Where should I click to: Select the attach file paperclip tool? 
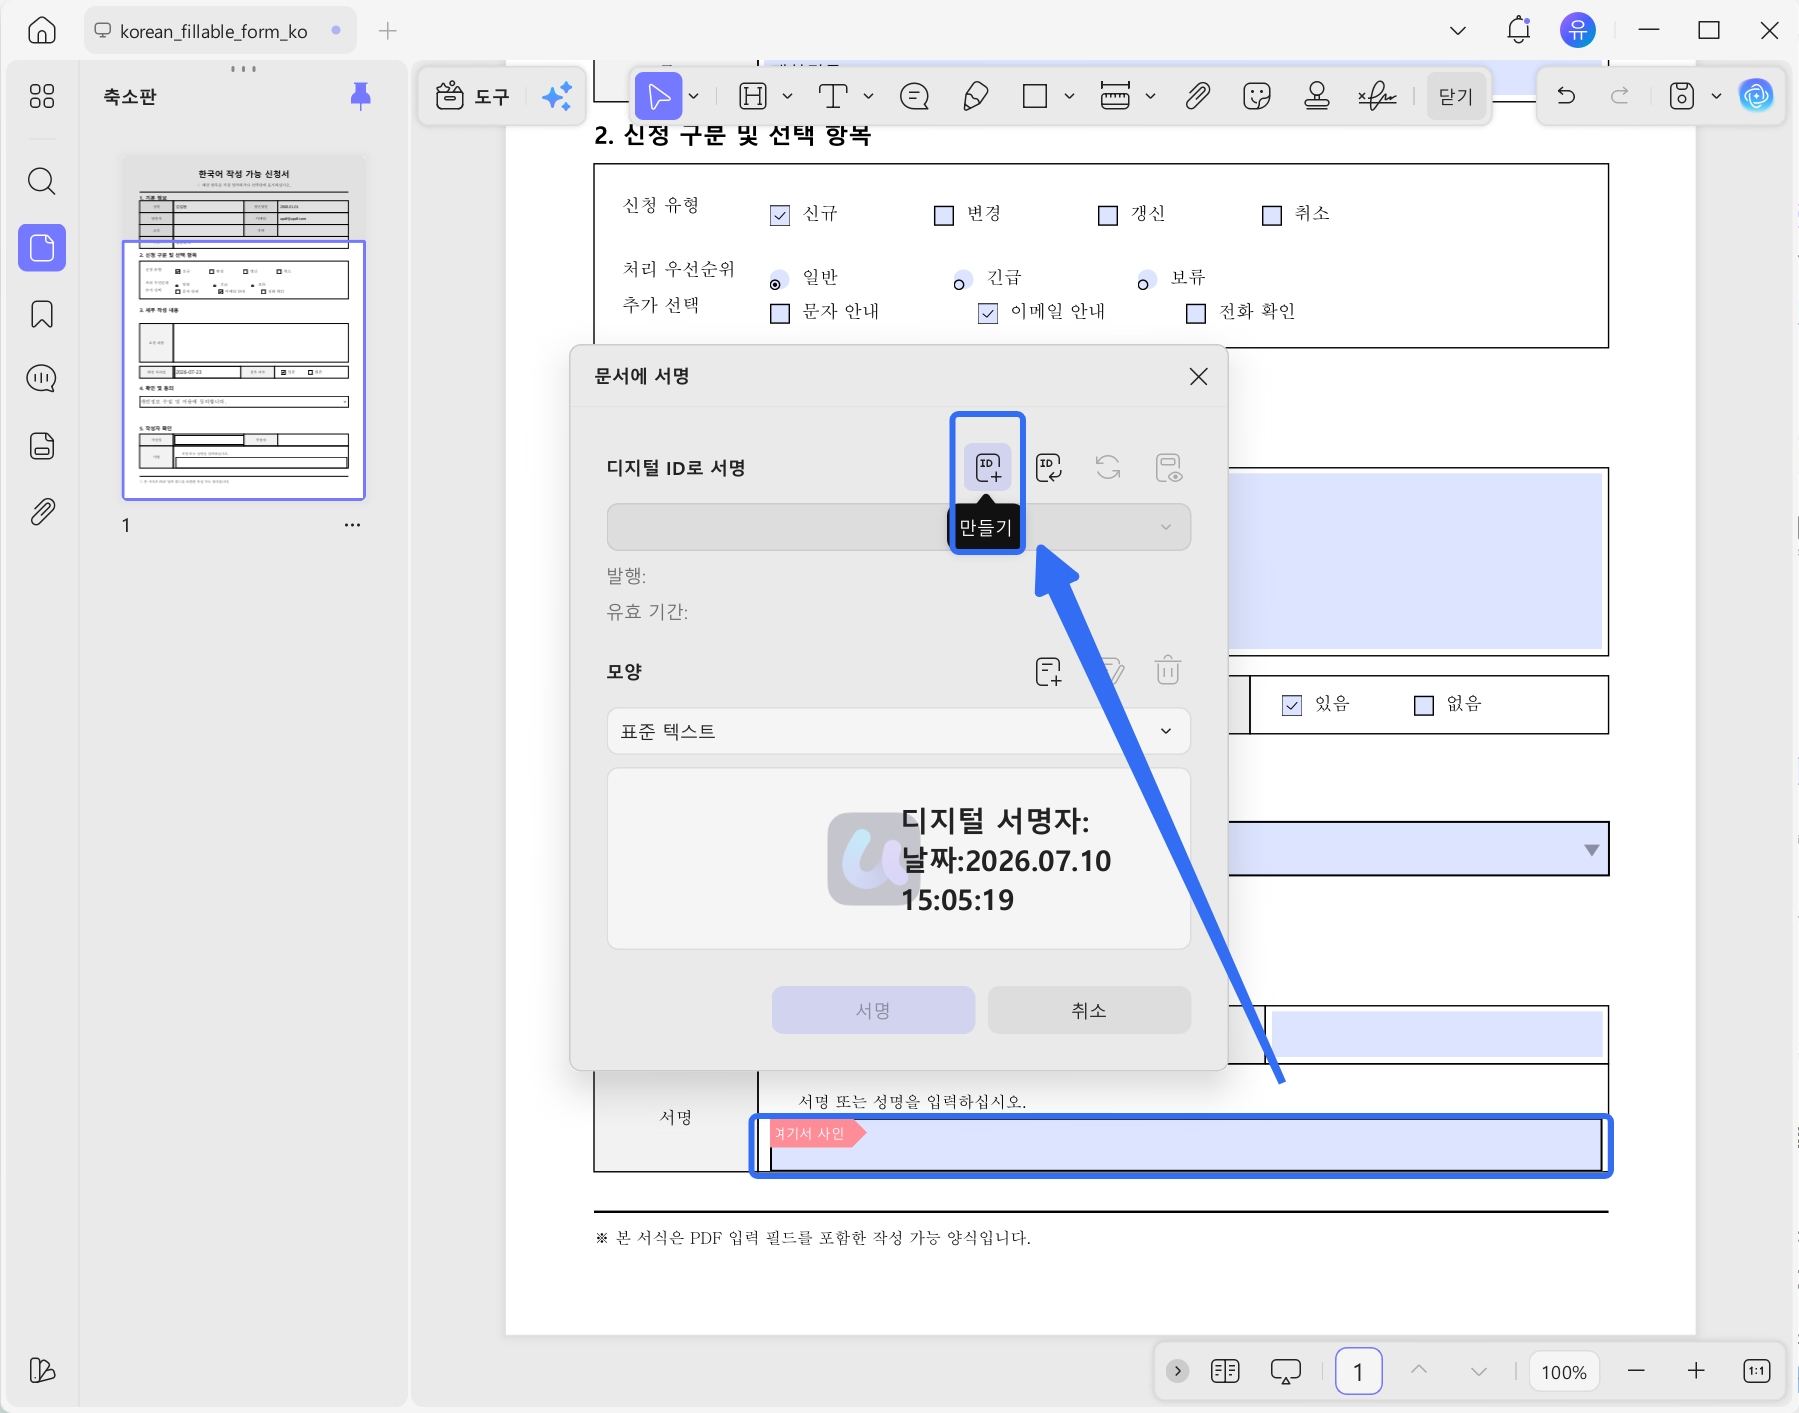coord(1197,96)
